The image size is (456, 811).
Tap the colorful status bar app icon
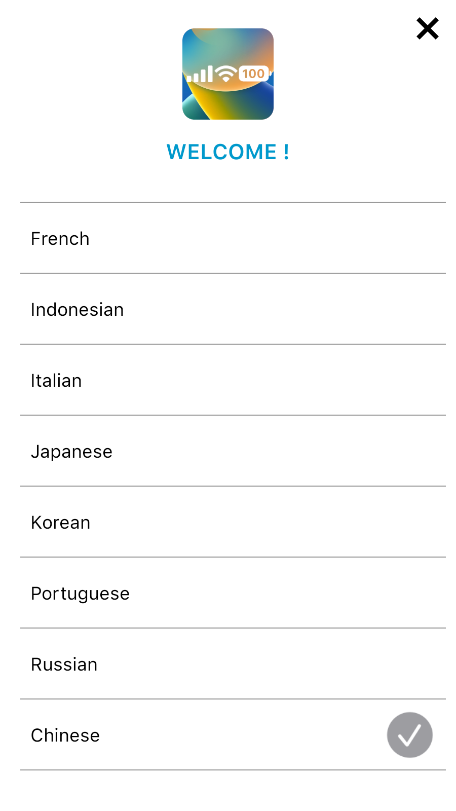pos(228,74)
